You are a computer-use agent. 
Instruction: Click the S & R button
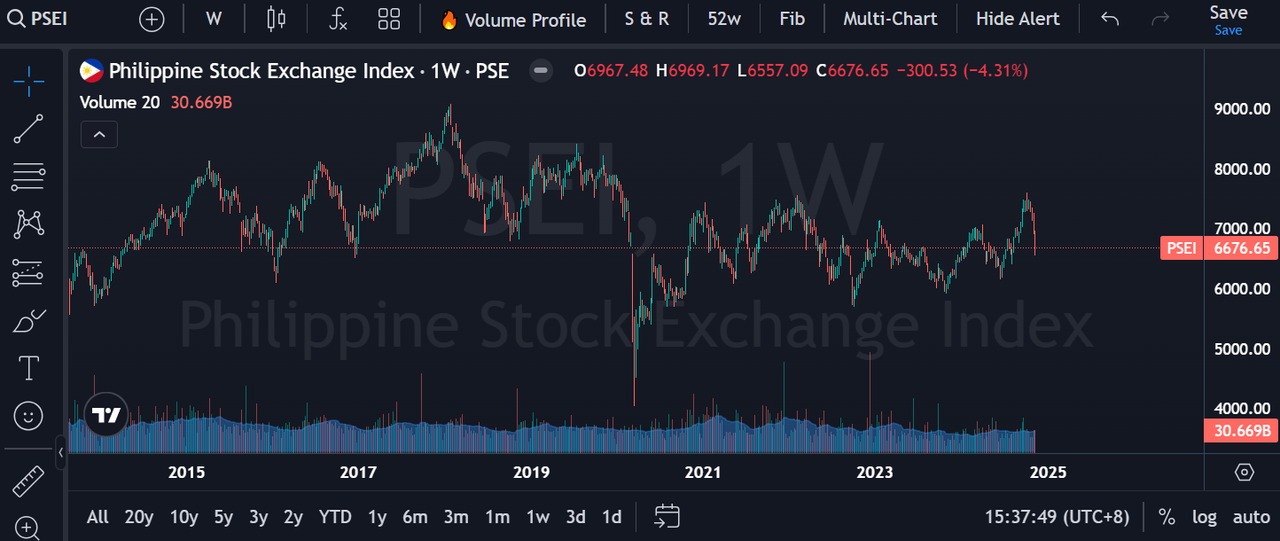[646, 19]
